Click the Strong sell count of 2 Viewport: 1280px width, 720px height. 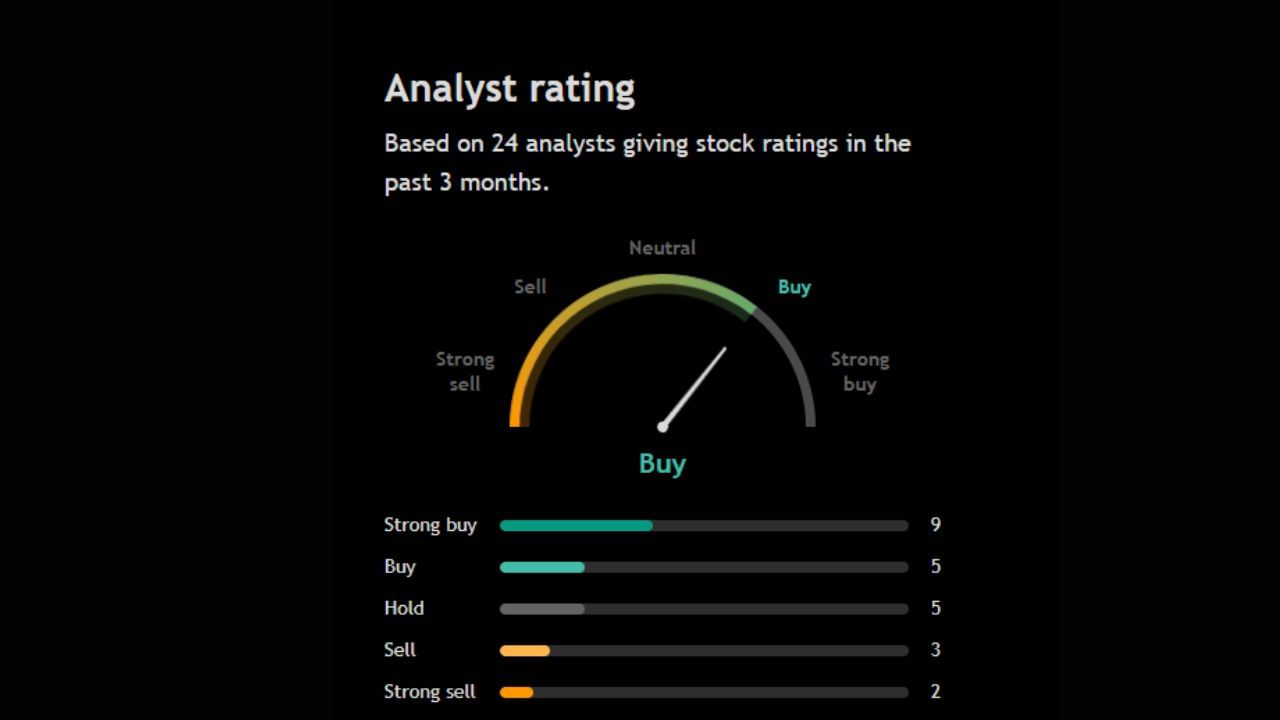coord(936,692)
